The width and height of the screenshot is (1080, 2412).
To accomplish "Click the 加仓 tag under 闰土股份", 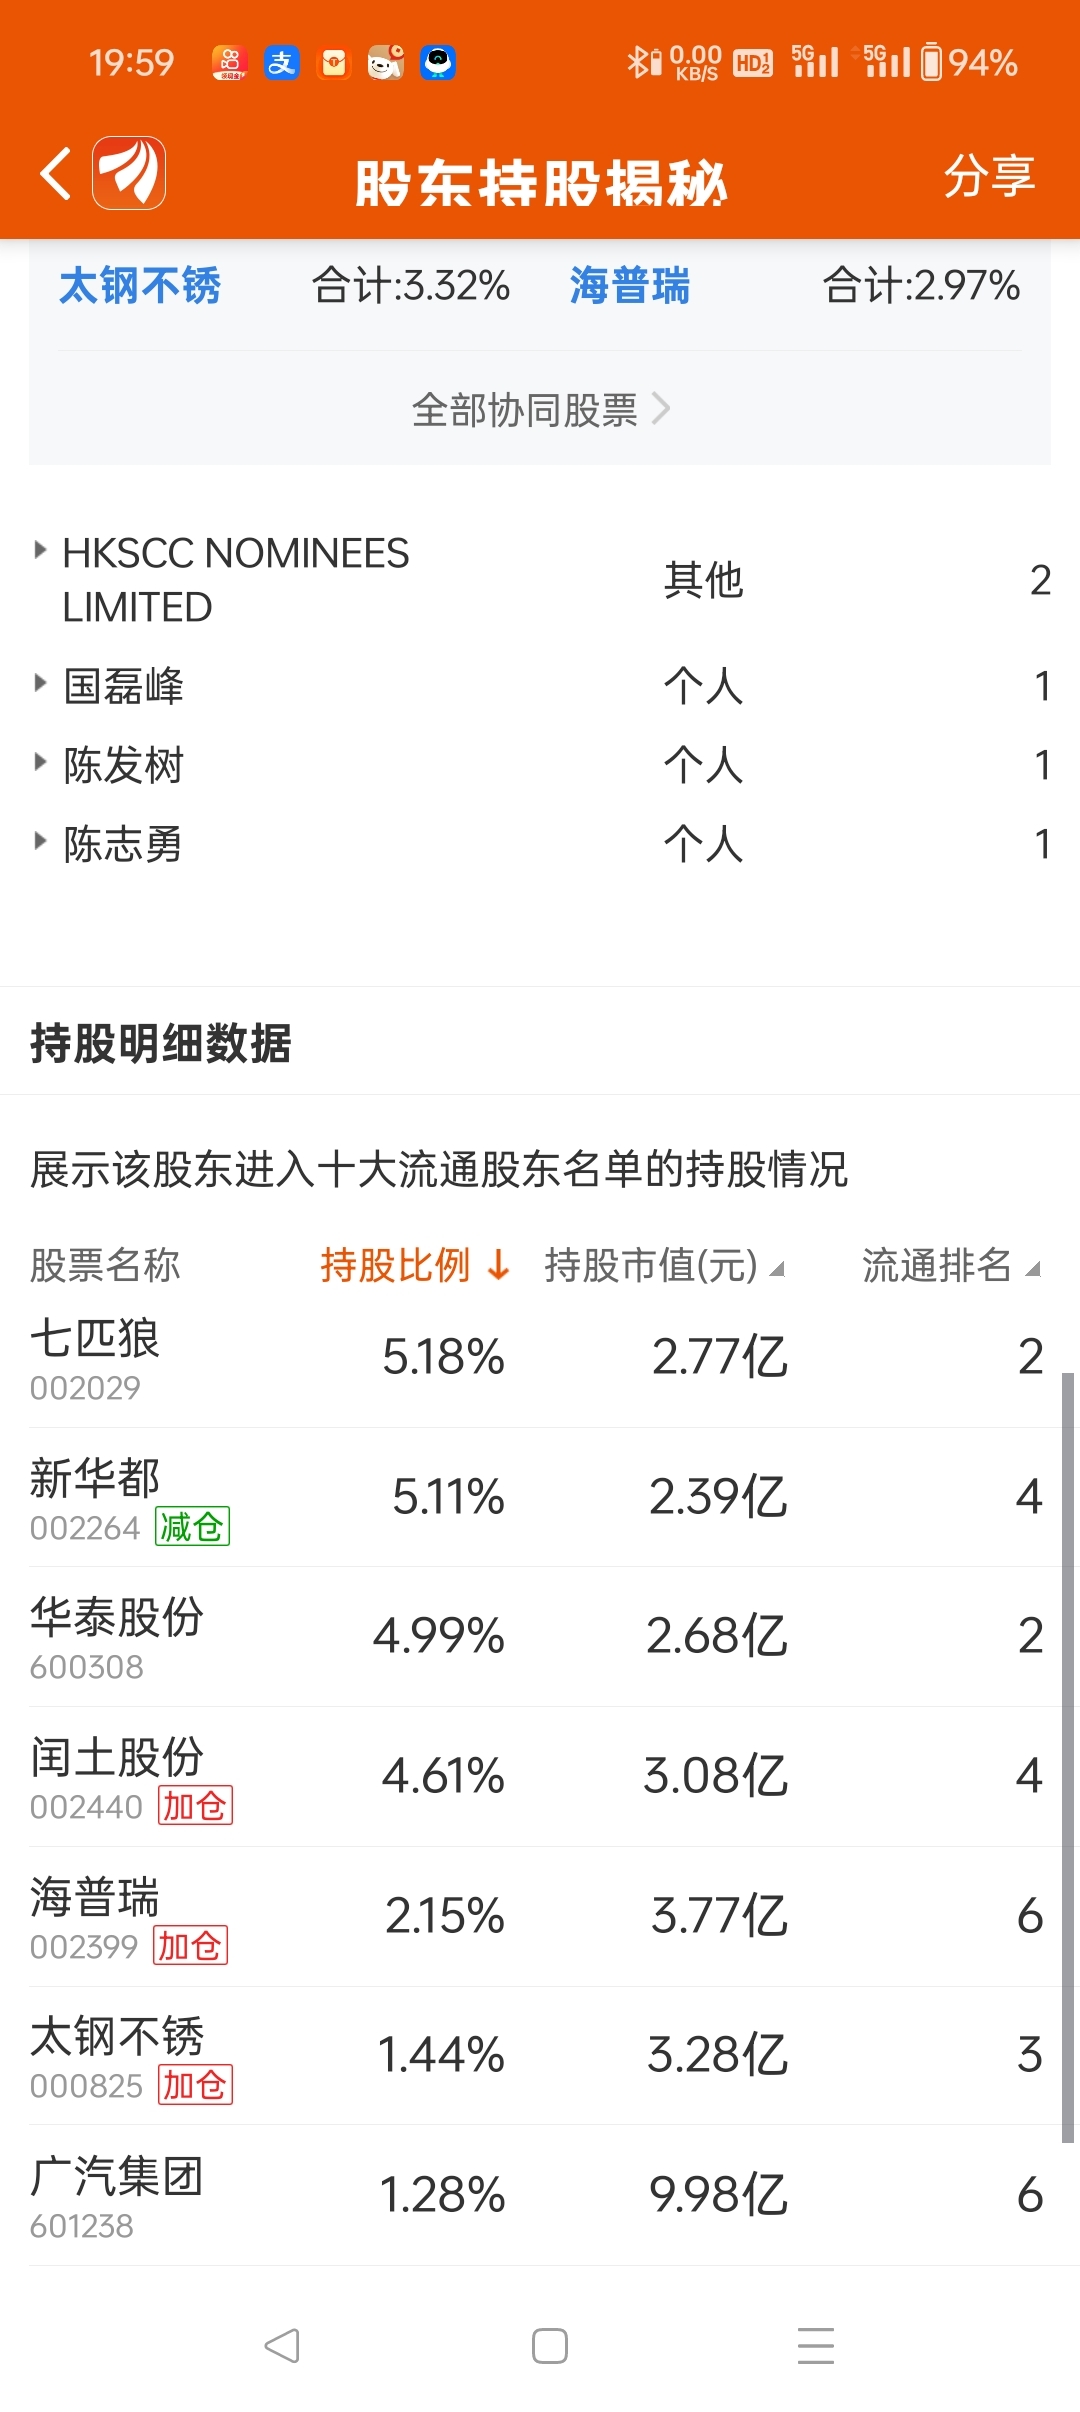I will point(195,1805).
